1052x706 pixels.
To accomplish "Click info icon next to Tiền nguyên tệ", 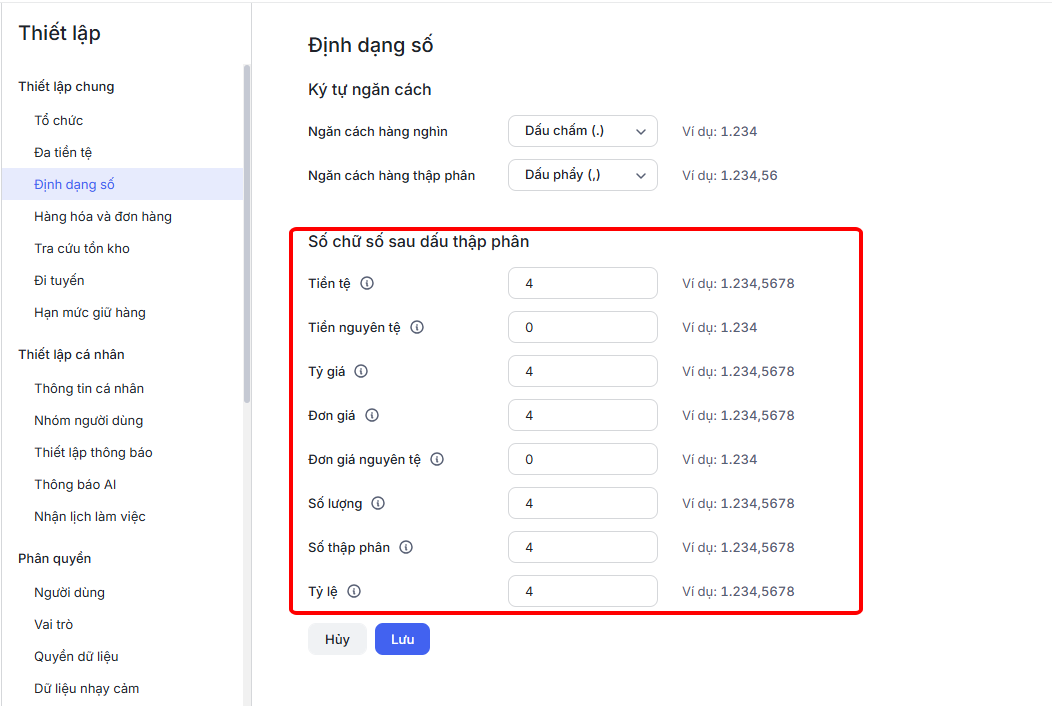I will 417,327.
